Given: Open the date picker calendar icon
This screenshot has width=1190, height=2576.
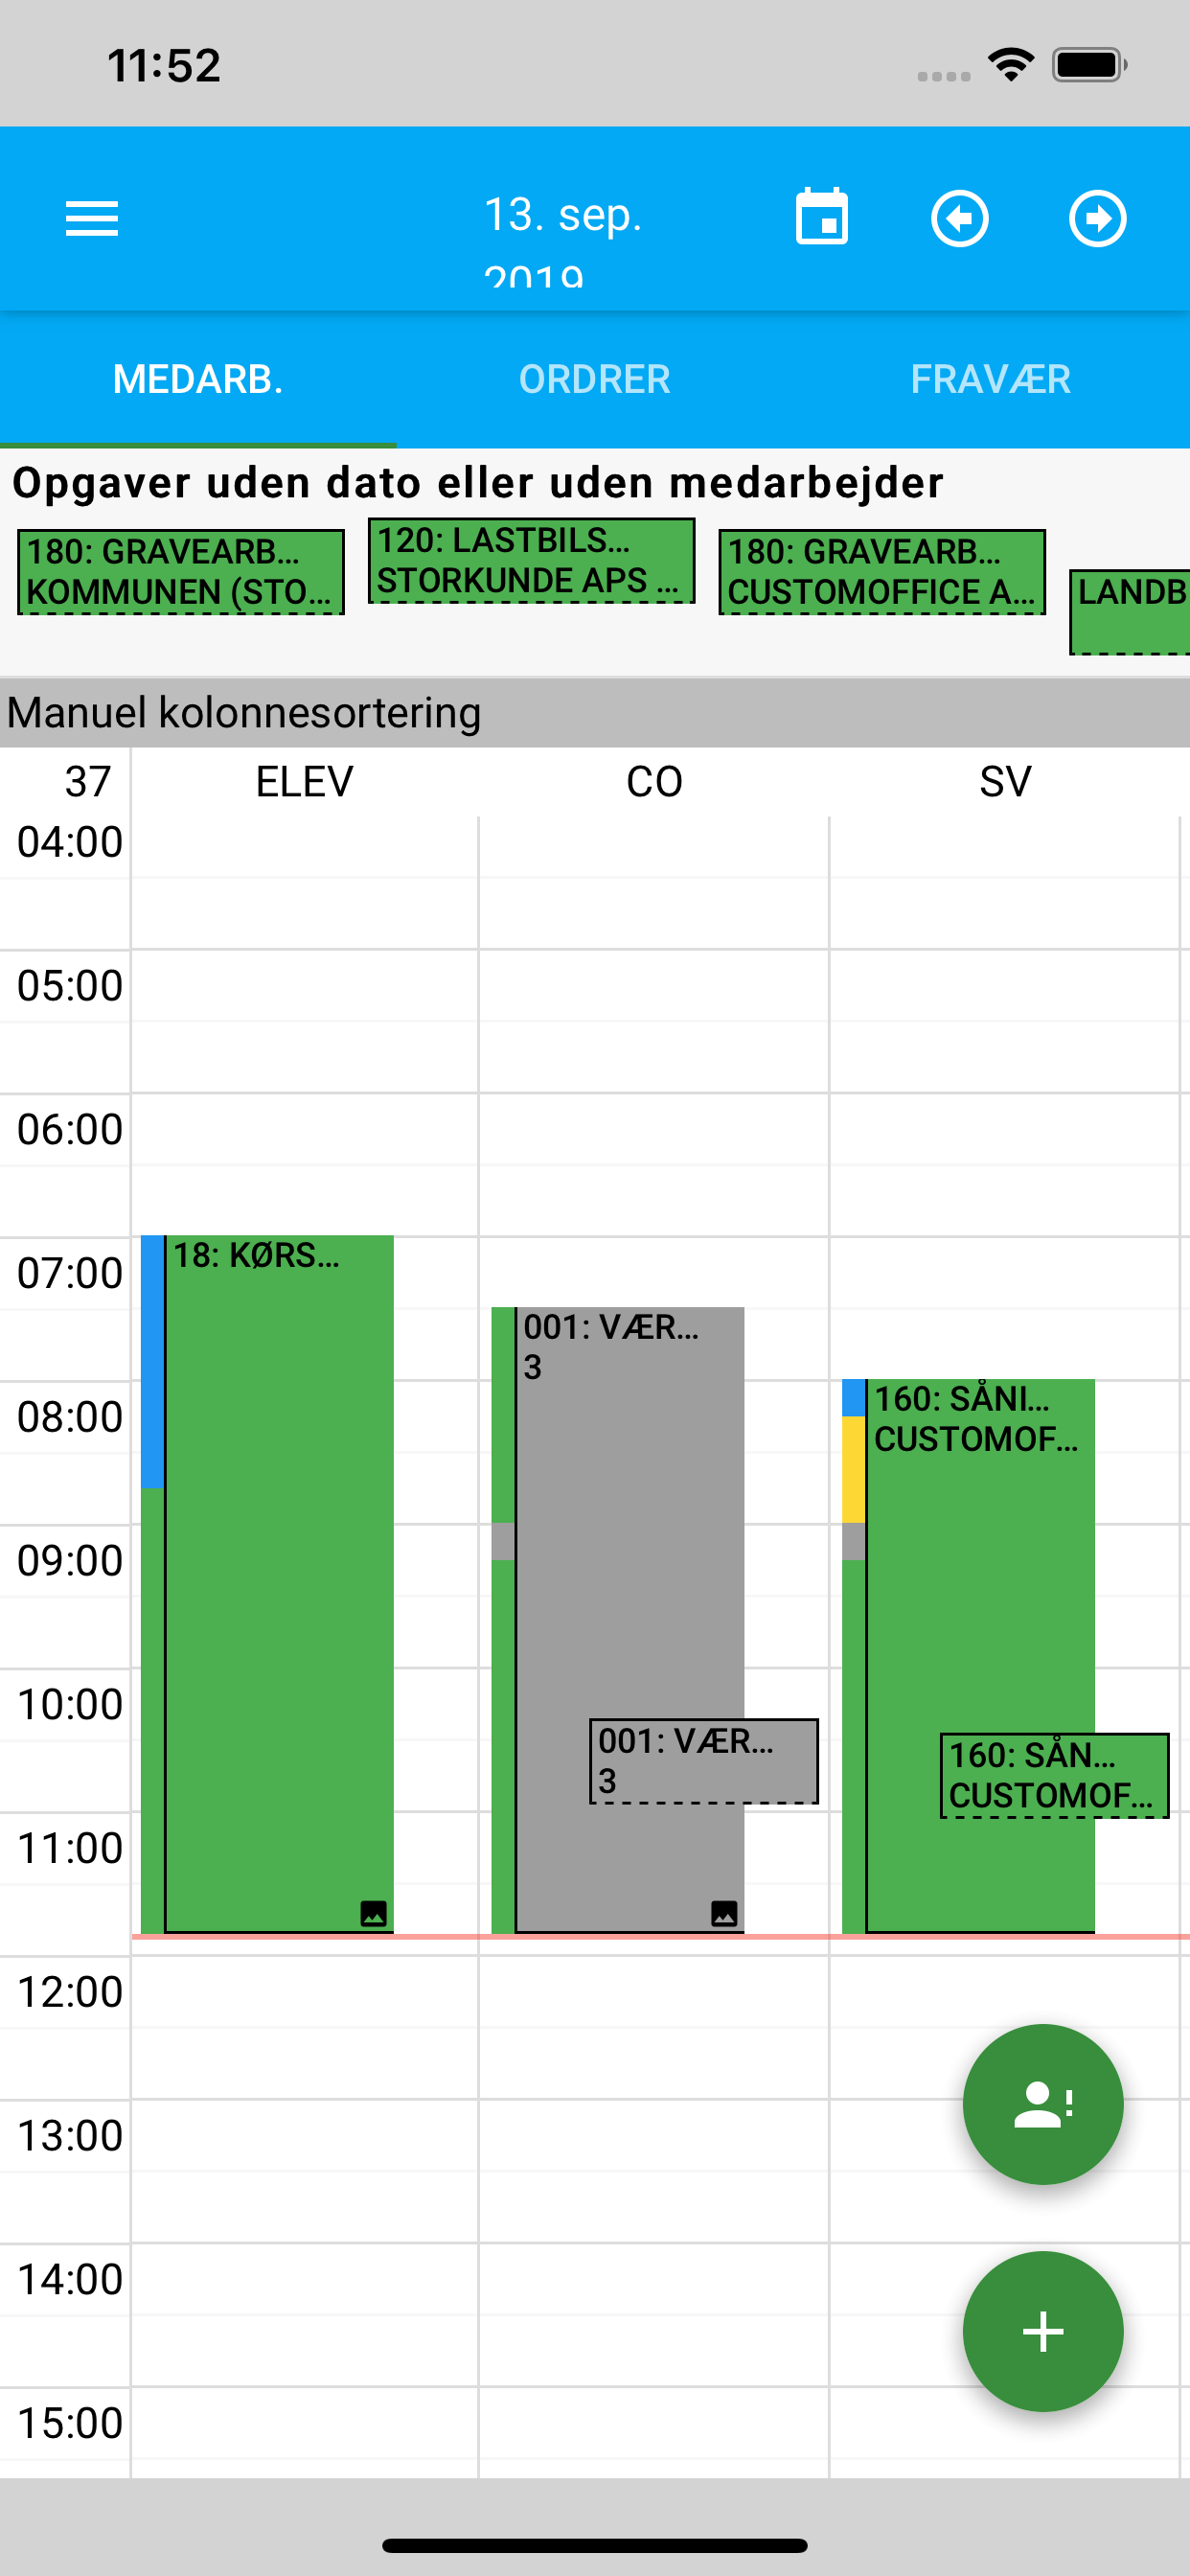Looking at the screenshot, I should [822, 218].
